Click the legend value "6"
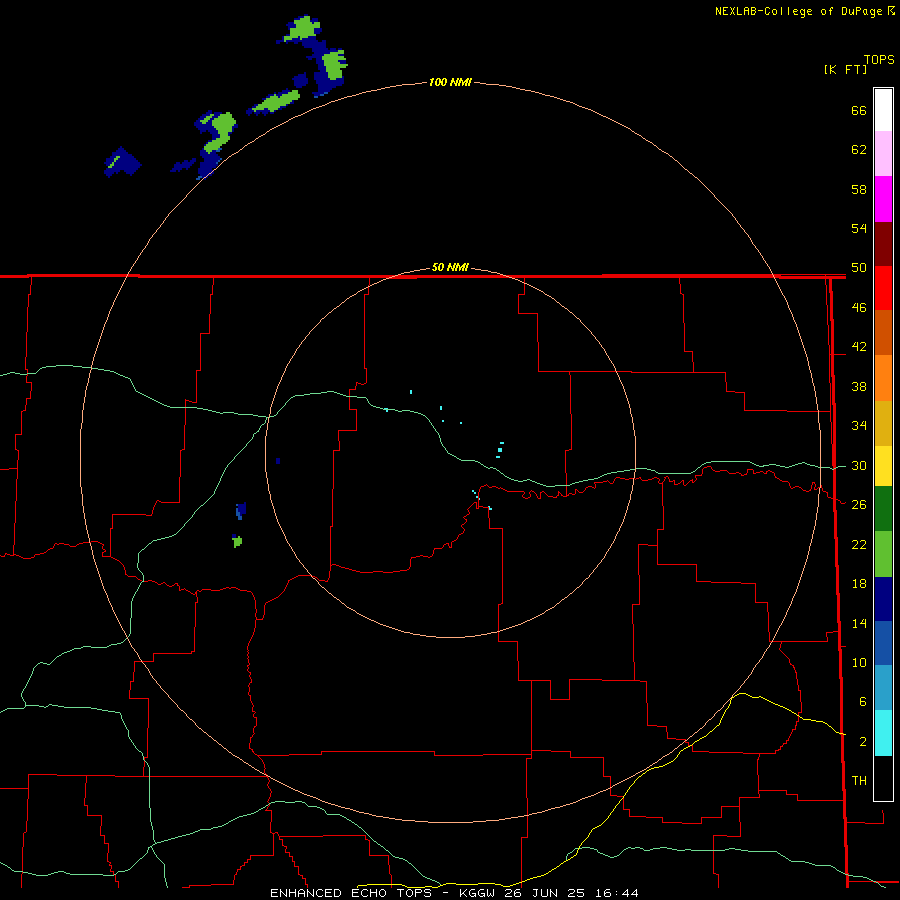 coord(863,702)
